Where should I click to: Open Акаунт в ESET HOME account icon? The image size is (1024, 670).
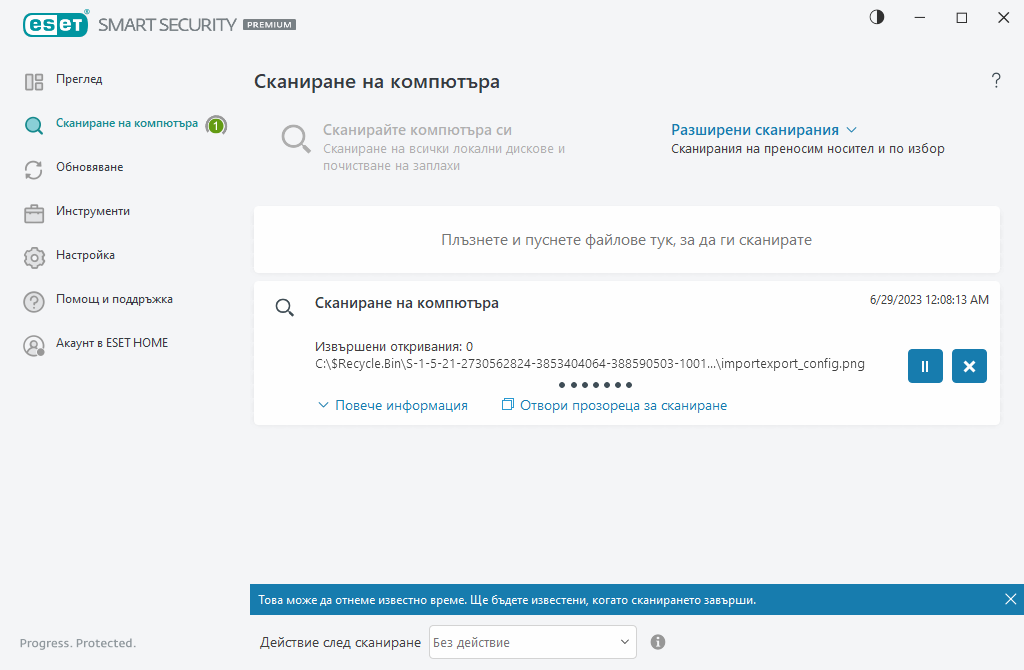click(x=34, y=343)
